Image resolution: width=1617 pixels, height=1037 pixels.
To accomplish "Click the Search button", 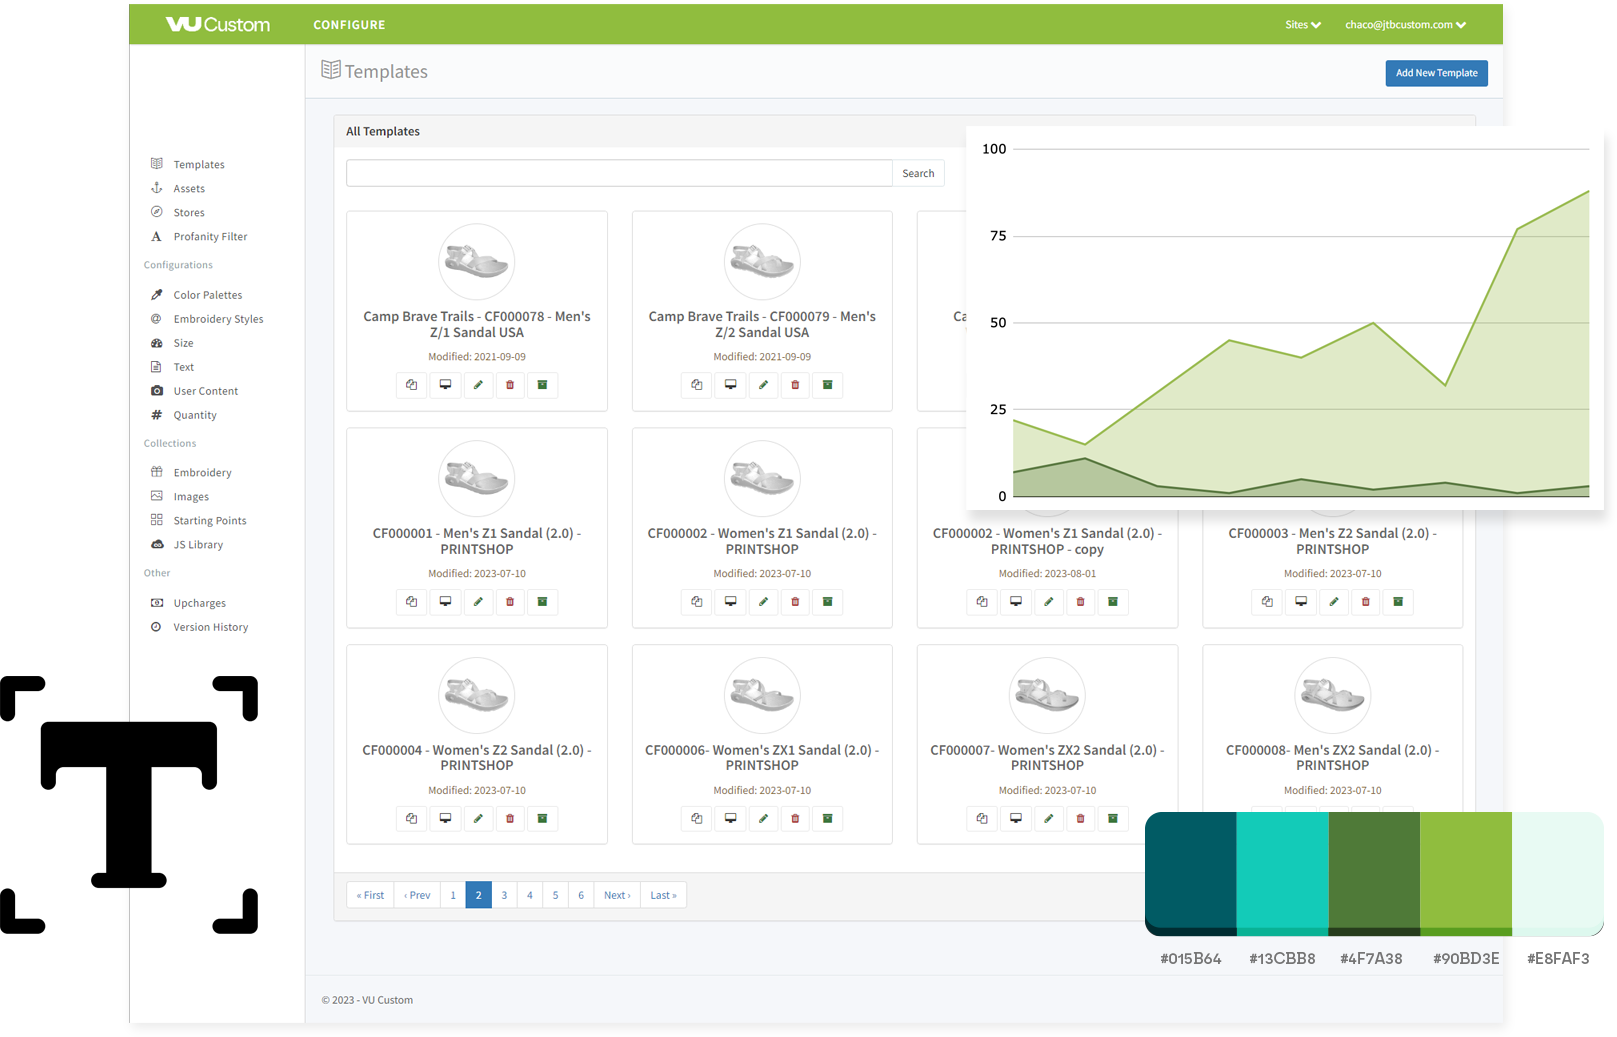I will click(918, 173).
